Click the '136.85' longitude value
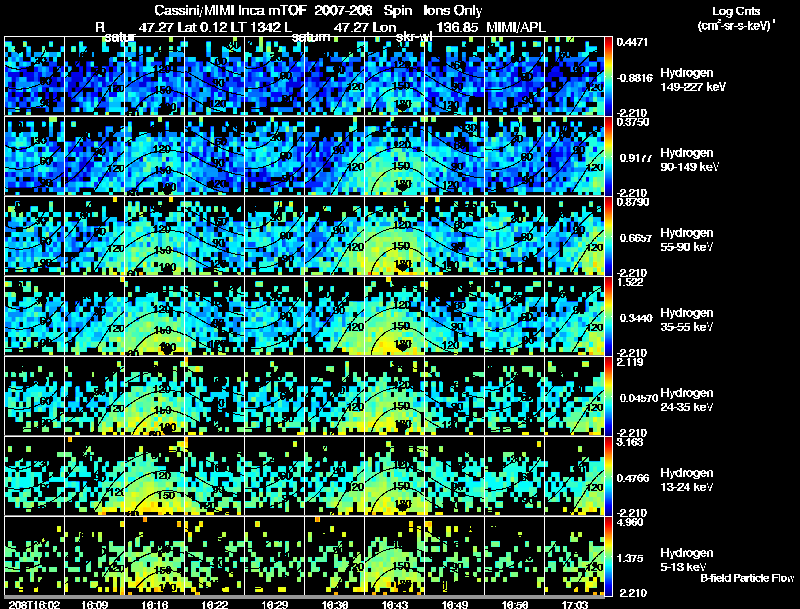The height and width of the screenshot is (609, 800). tap(457, 28)
